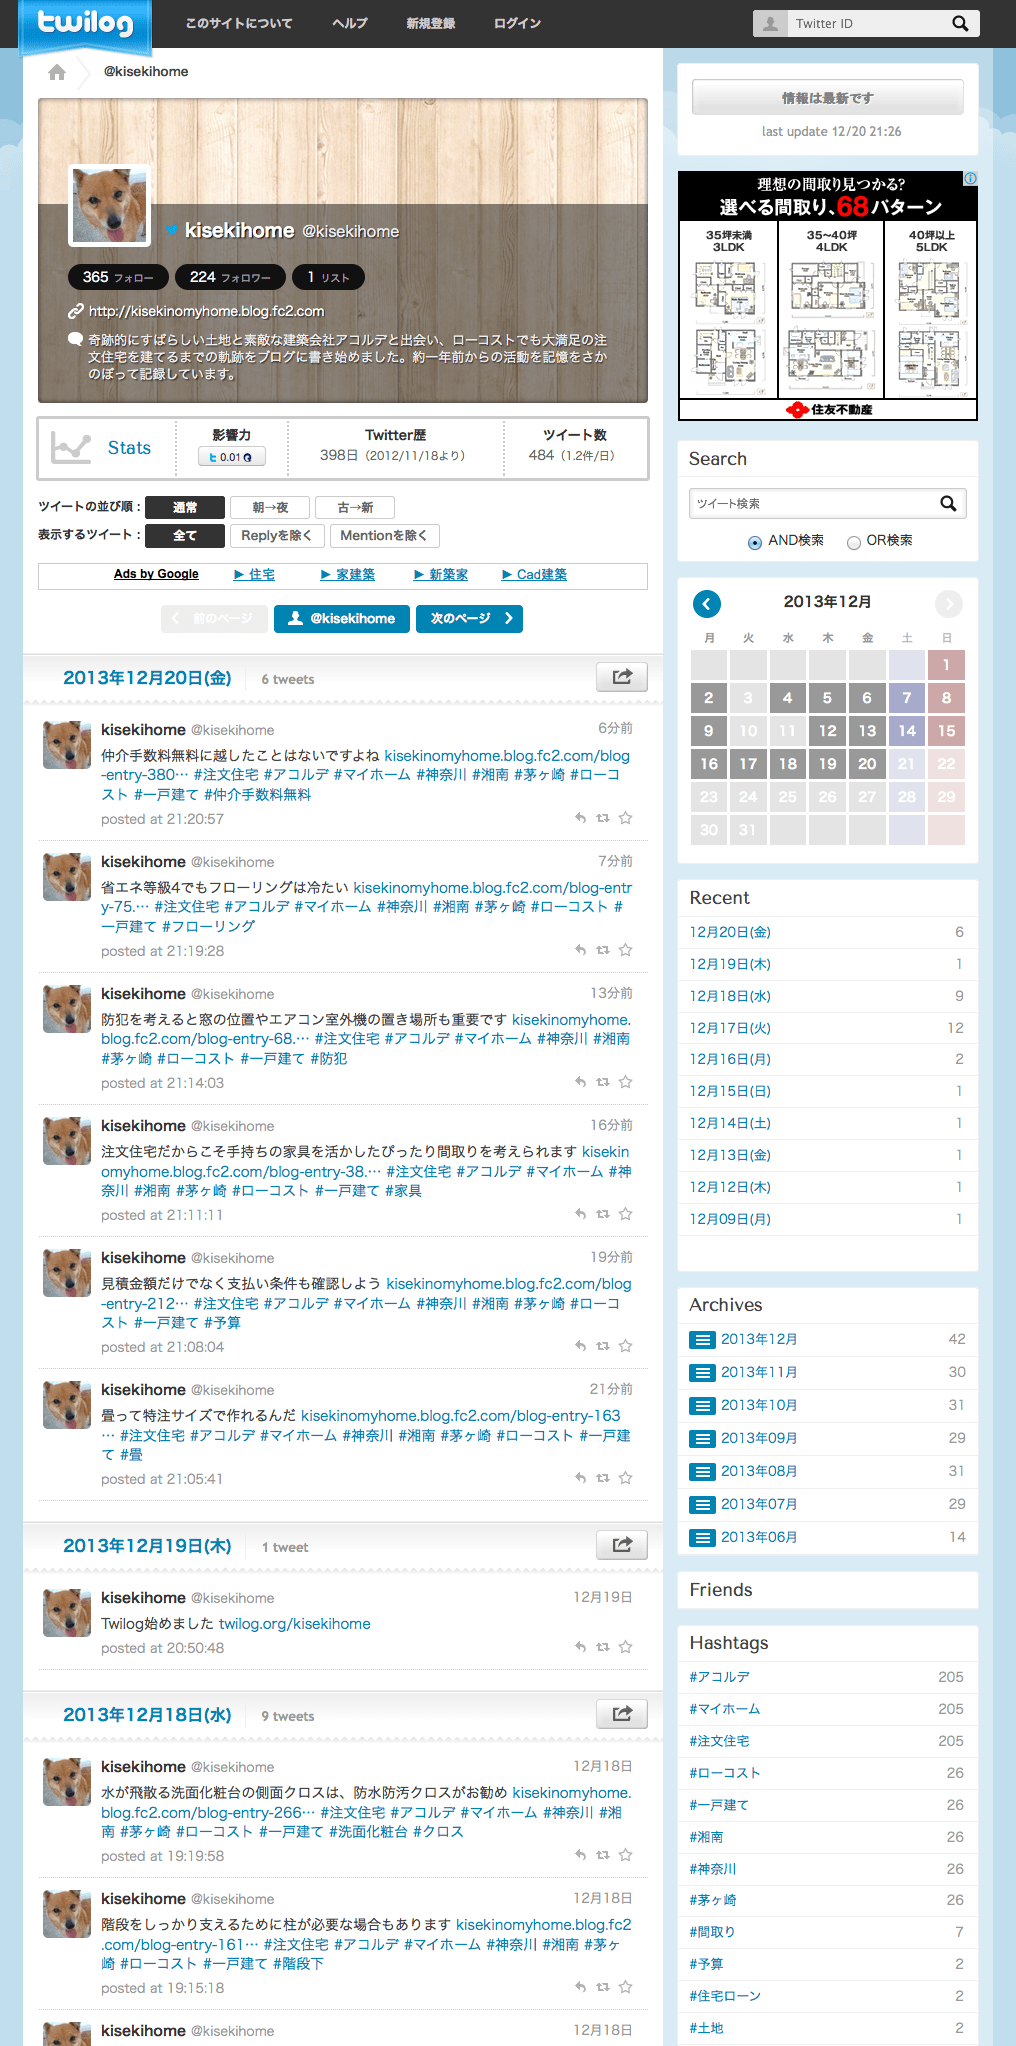This screenshot has width=1016, height=2046.
Task: Open the #アコルデ hashtag link
Action: [x=719, y=1677]
